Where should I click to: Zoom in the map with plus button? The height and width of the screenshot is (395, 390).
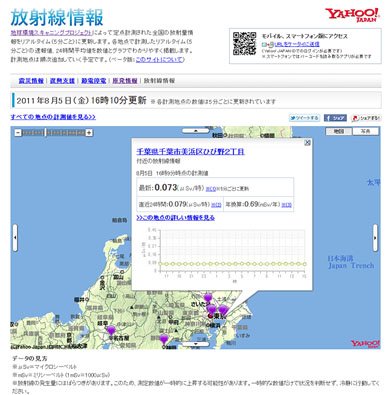(89, 133)
